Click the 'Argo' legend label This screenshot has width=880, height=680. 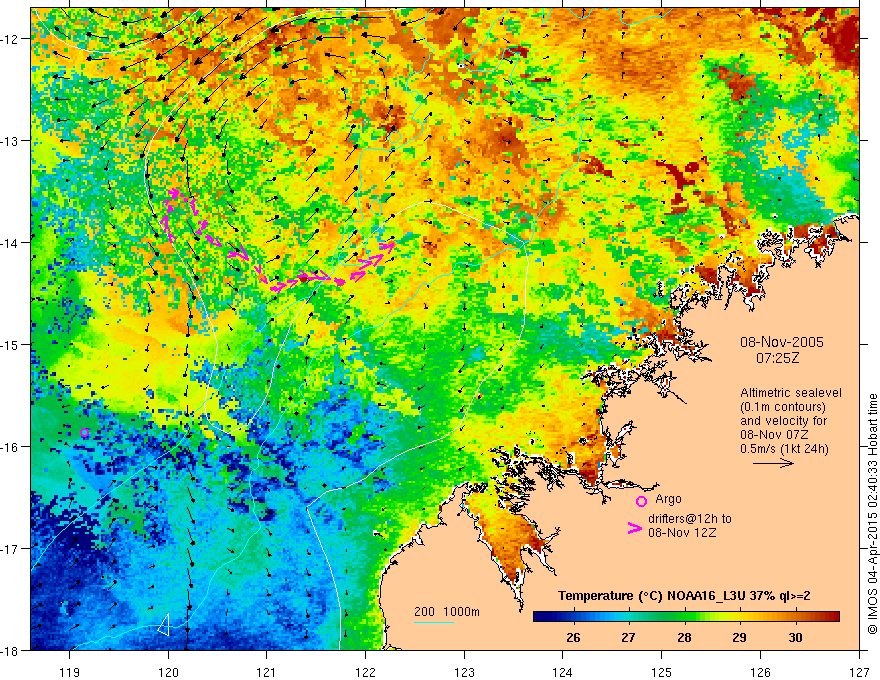[x=668, y=499]
